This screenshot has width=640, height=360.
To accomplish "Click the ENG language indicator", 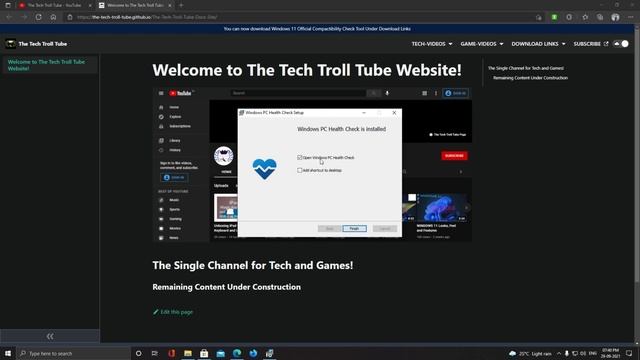I will pyautogui.click(x=592, y=353).
